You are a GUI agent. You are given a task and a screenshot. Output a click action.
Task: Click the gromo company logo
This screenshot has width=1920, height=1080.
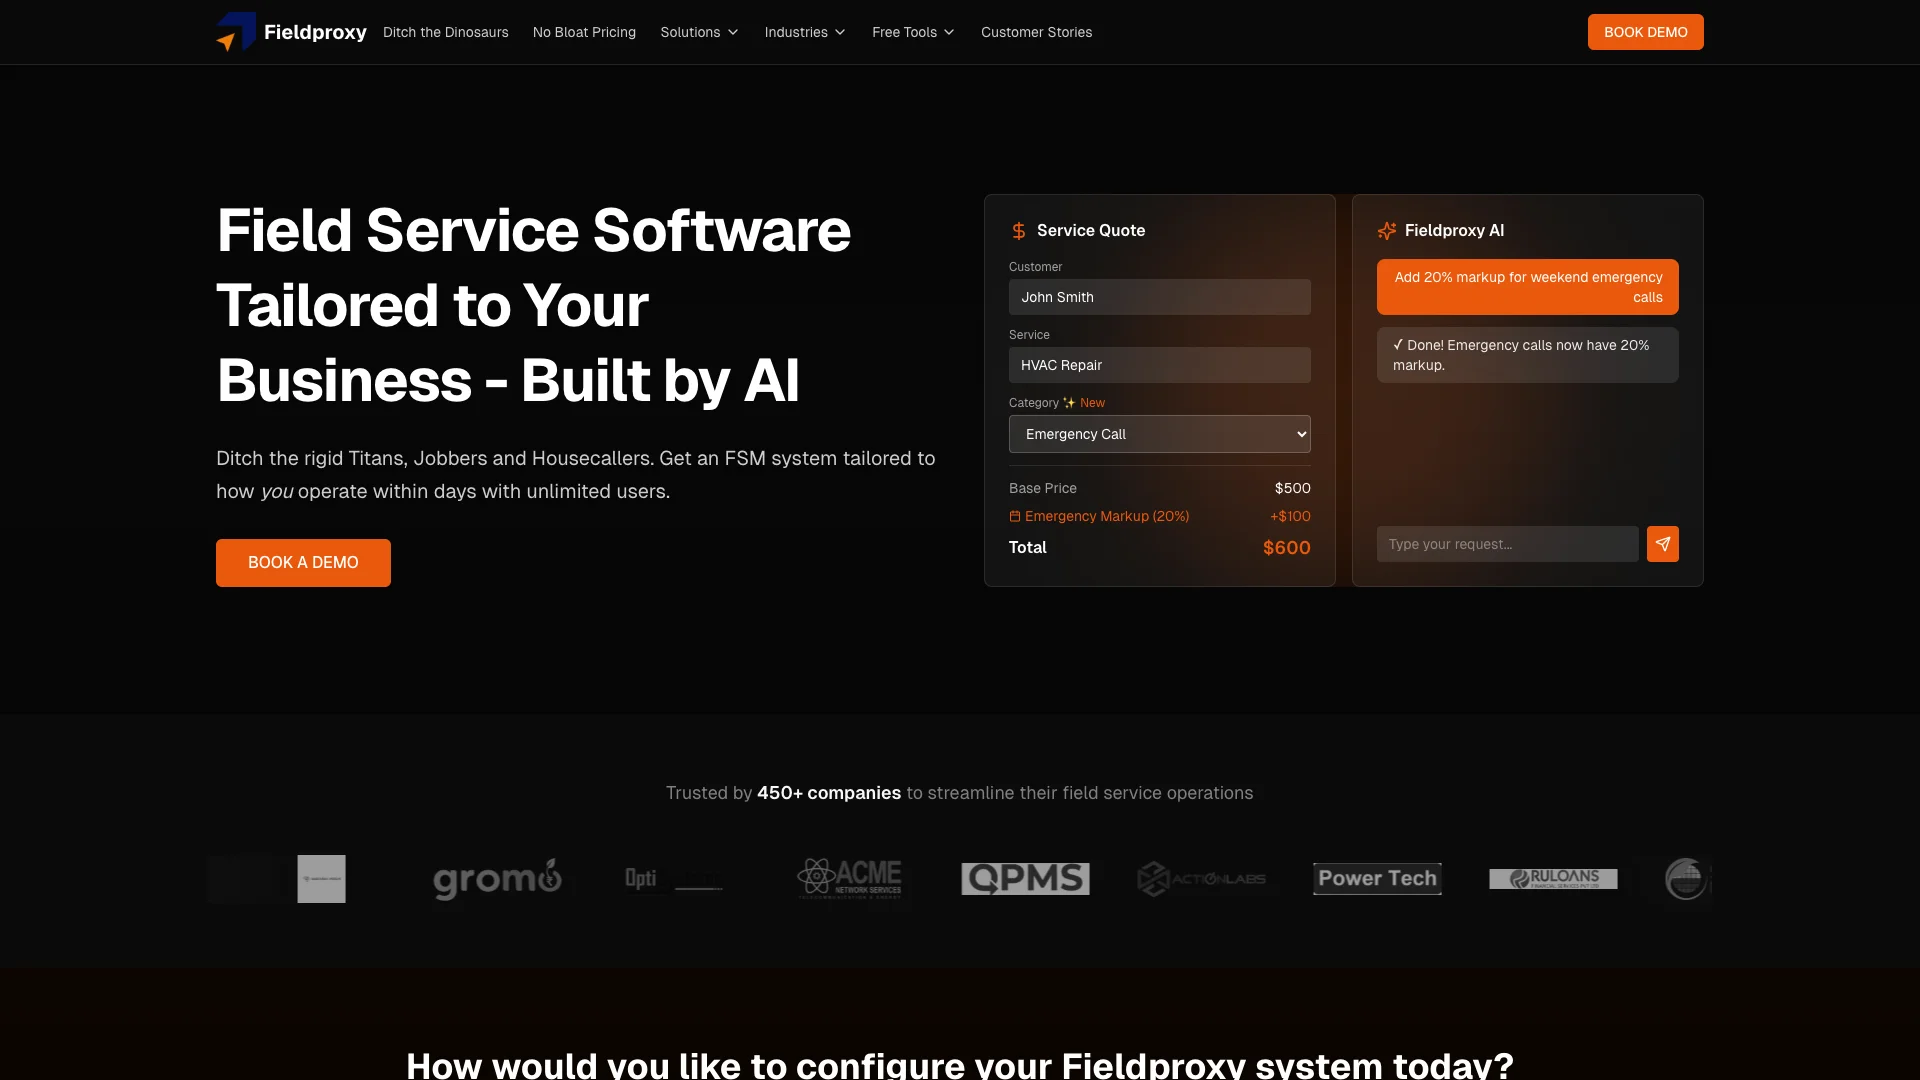pos(497,879)
